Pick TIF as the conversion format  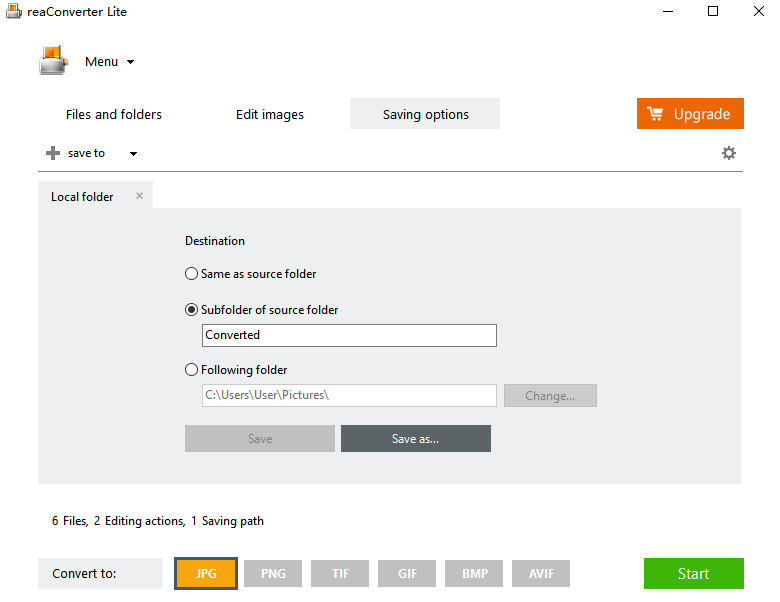click(x=340, y=574)
